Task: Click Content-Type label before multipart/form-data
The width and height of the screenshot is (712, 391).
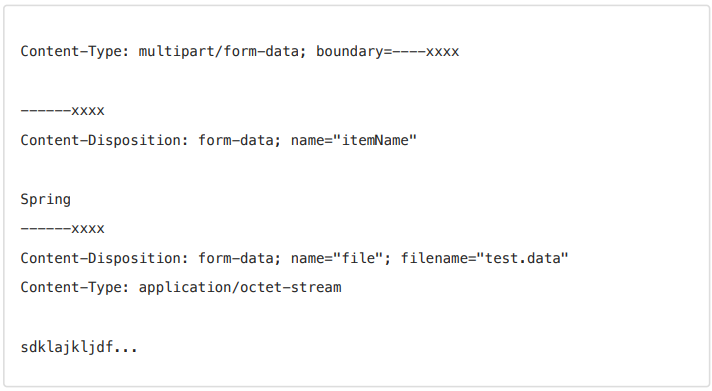Action: point(75,52)
